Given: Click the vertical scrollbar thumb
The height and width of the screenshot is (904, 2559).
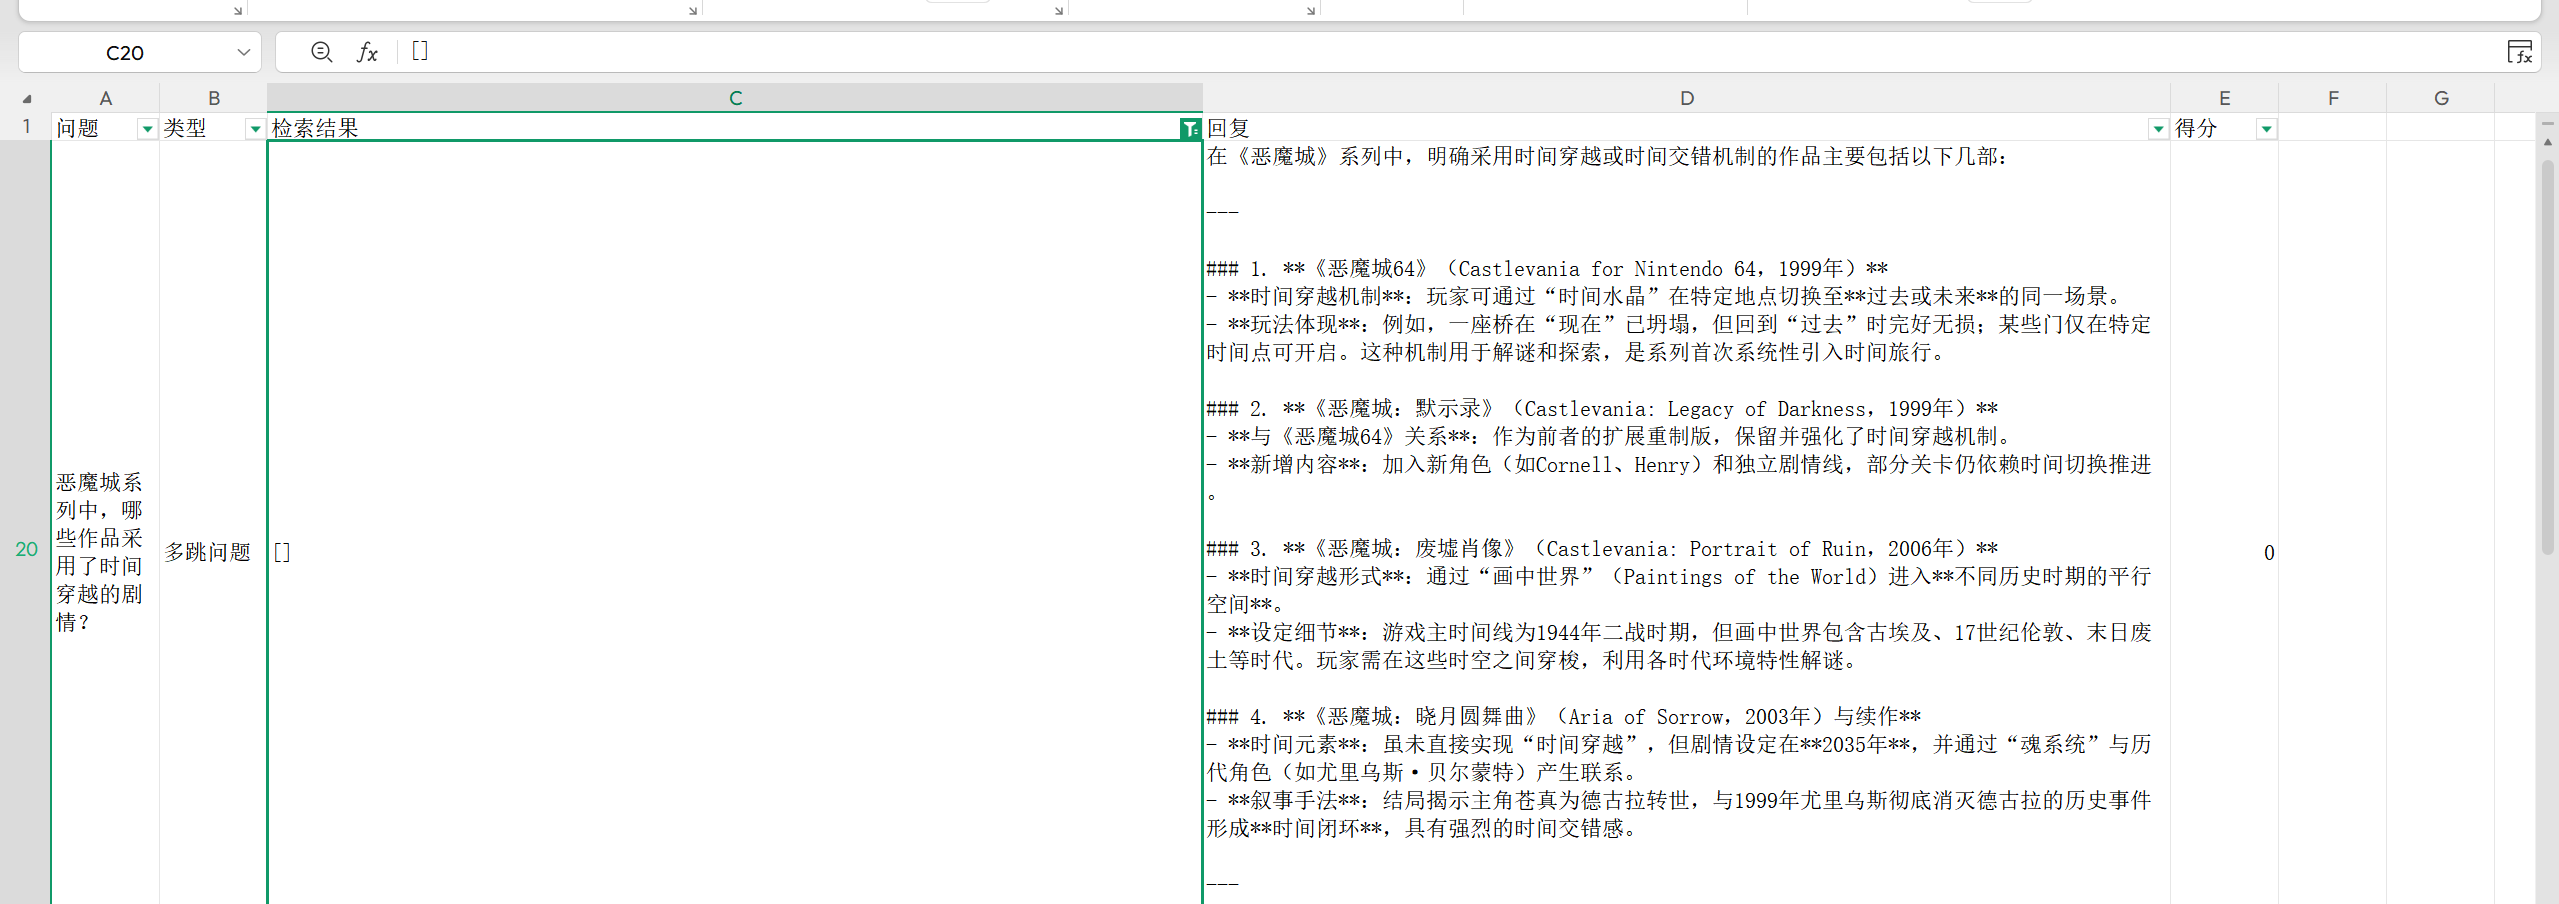Looking at the screenshot, I should 2547,356.
